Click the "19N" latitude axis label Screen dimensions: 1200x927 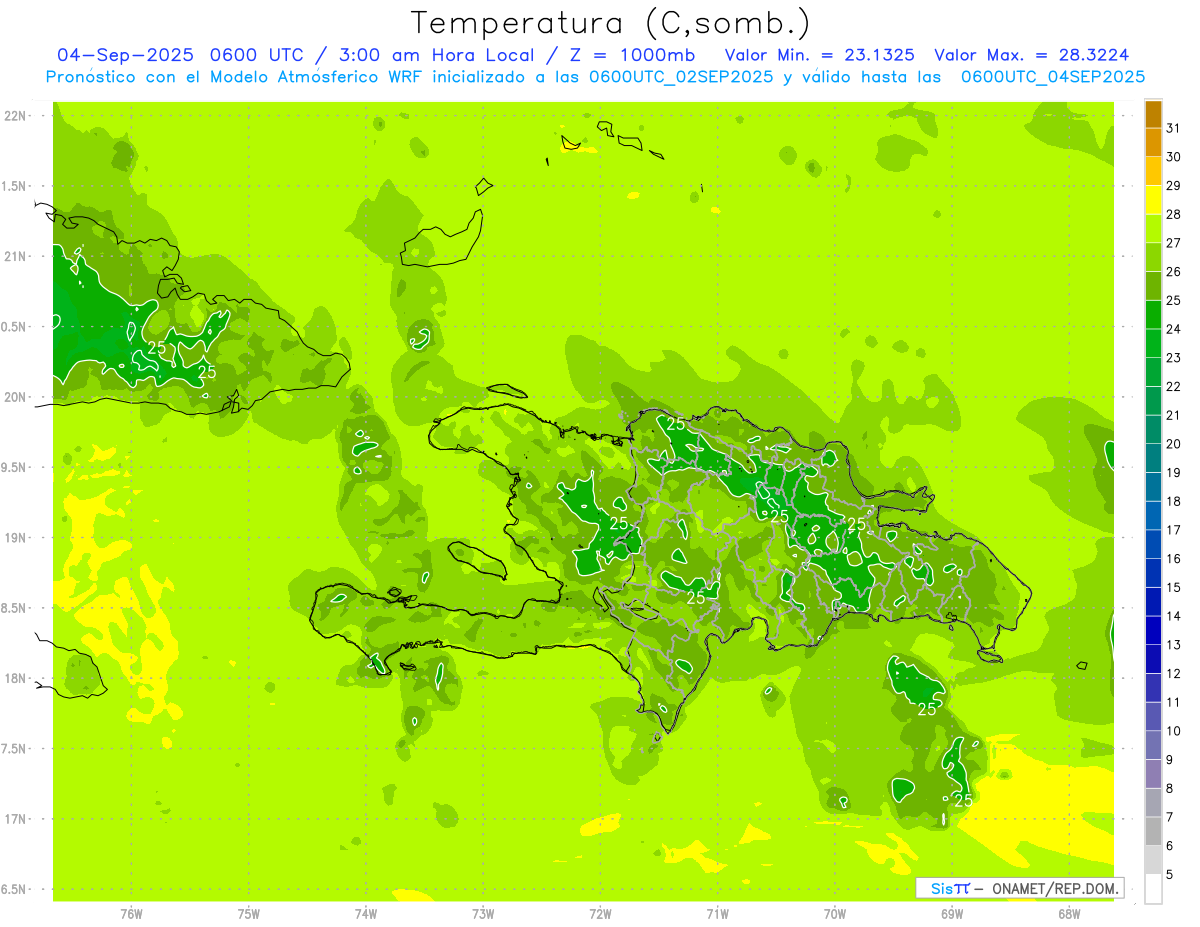(x=17, y=538)
